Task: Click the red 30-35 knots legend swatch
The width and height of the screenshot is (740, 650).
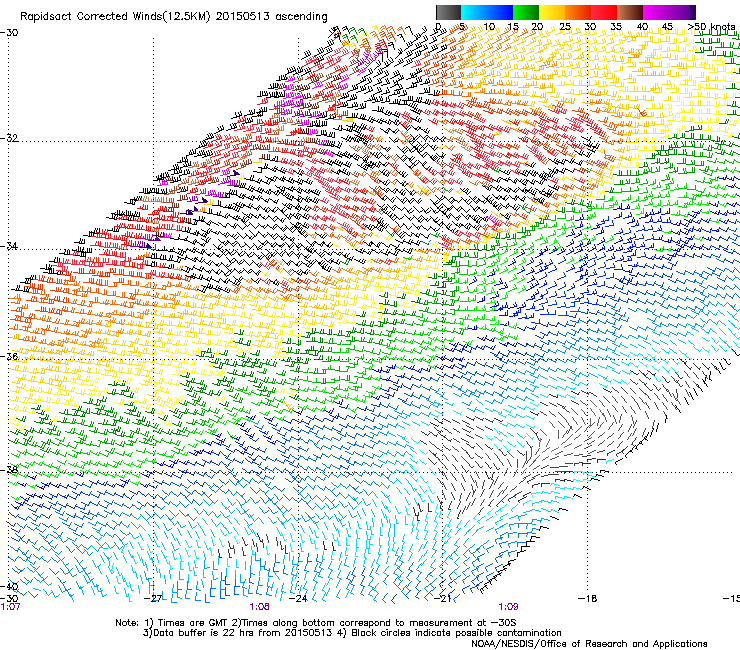Action: pyautogui.click(x=604, y=12)
